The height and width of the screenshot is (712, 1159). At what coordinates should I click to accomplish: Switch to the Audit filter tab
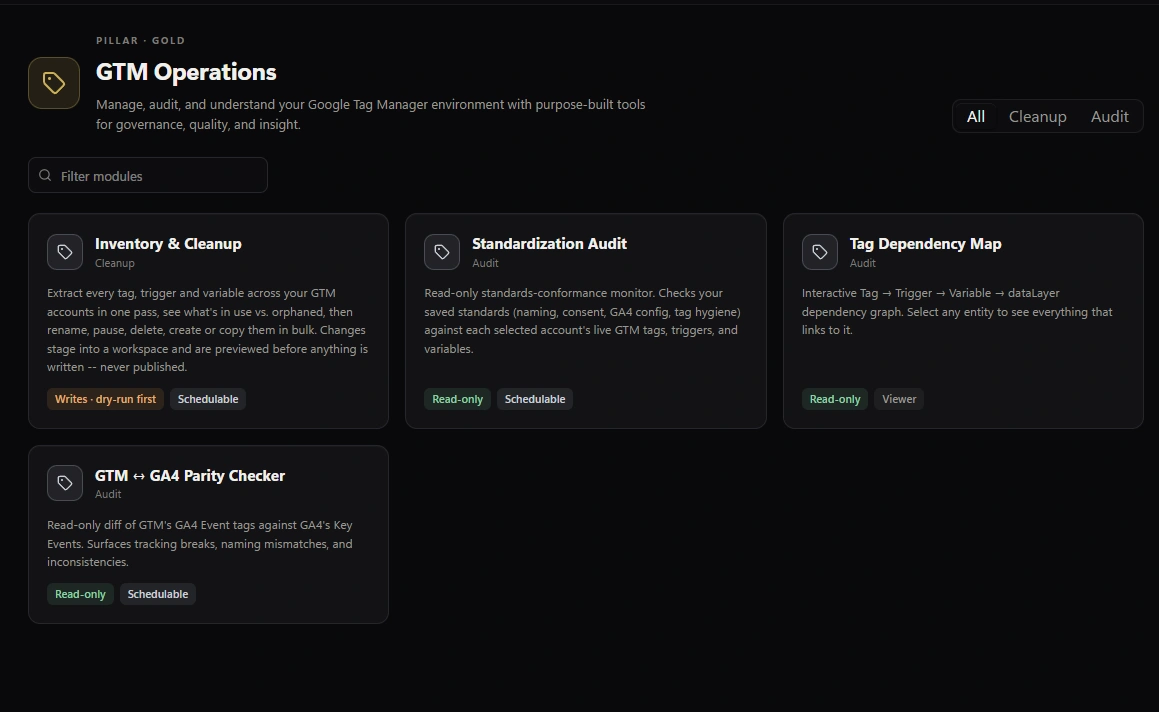coord(1109,116)
